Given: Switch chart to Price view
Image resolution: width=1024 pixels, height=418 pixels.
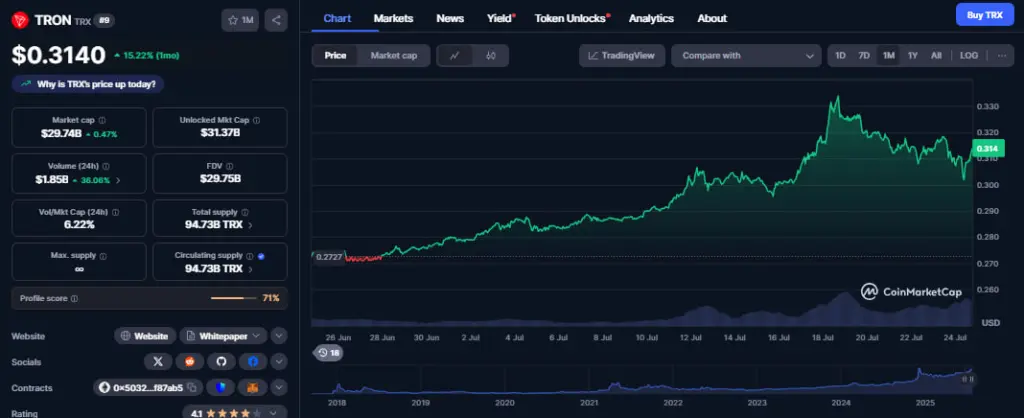Looking at the screenshot, I should 336,56.
